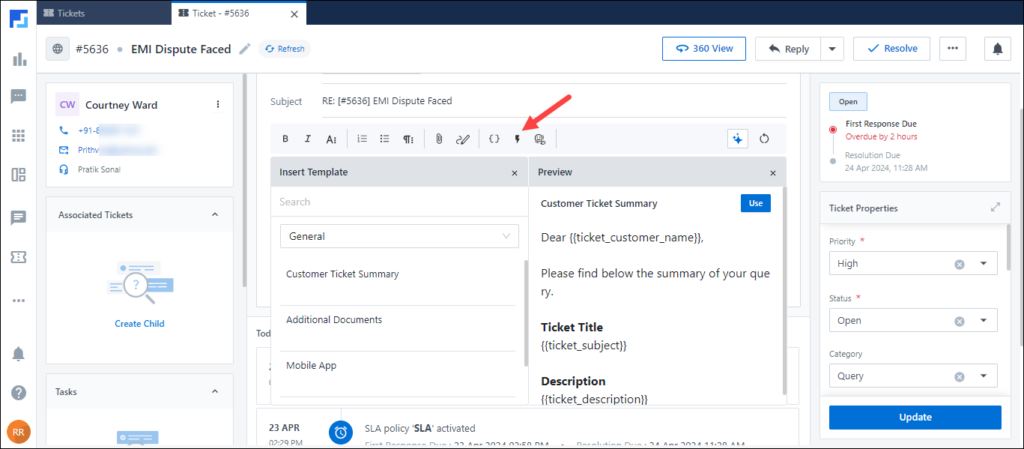Click the Refresh button
The width and height of the screenshot is (1024, 449).
click(x=285, y=49)
